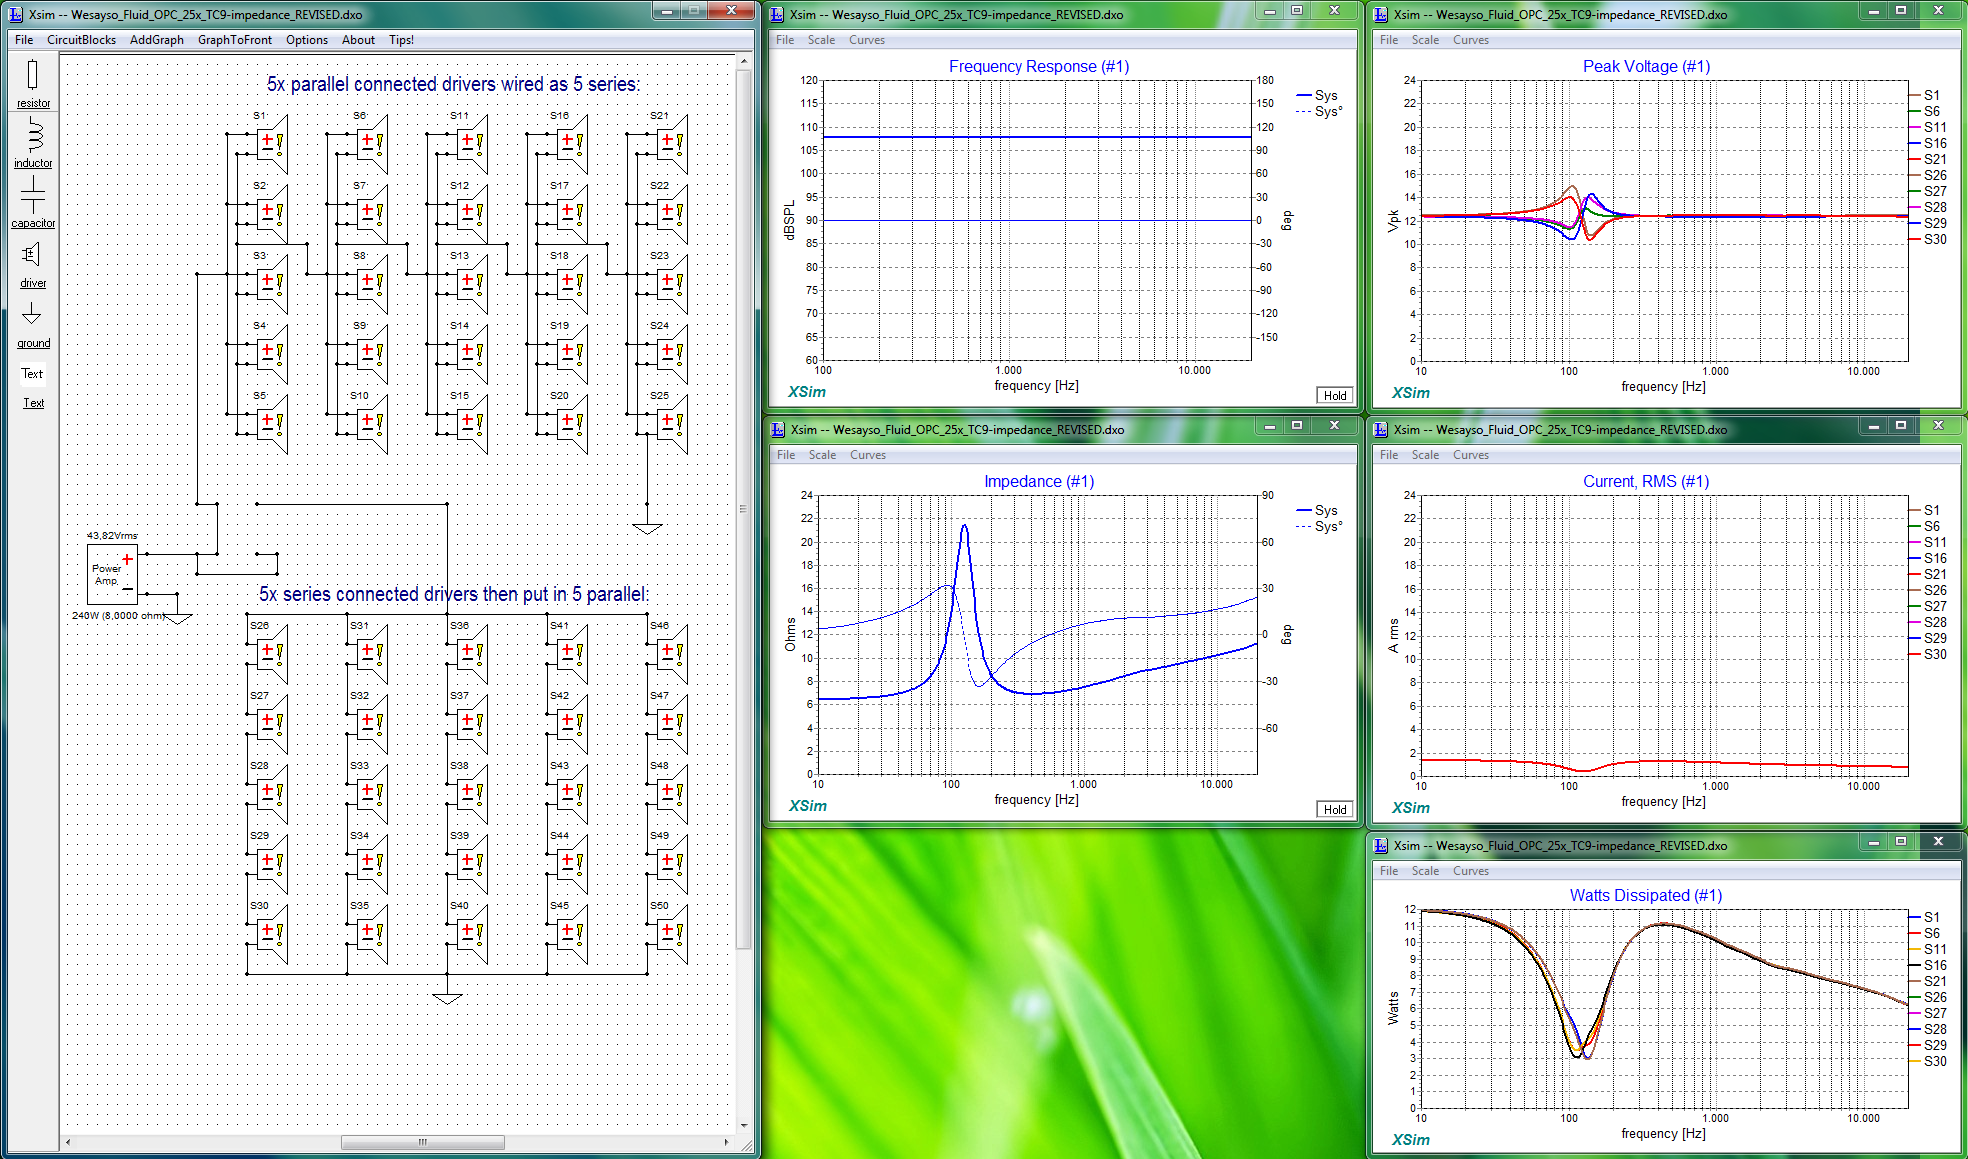Click the '5x parallel connected drivers' title text
Image resolution: width=1968 pixels, height=1159 pixels.
click(453, 84)
